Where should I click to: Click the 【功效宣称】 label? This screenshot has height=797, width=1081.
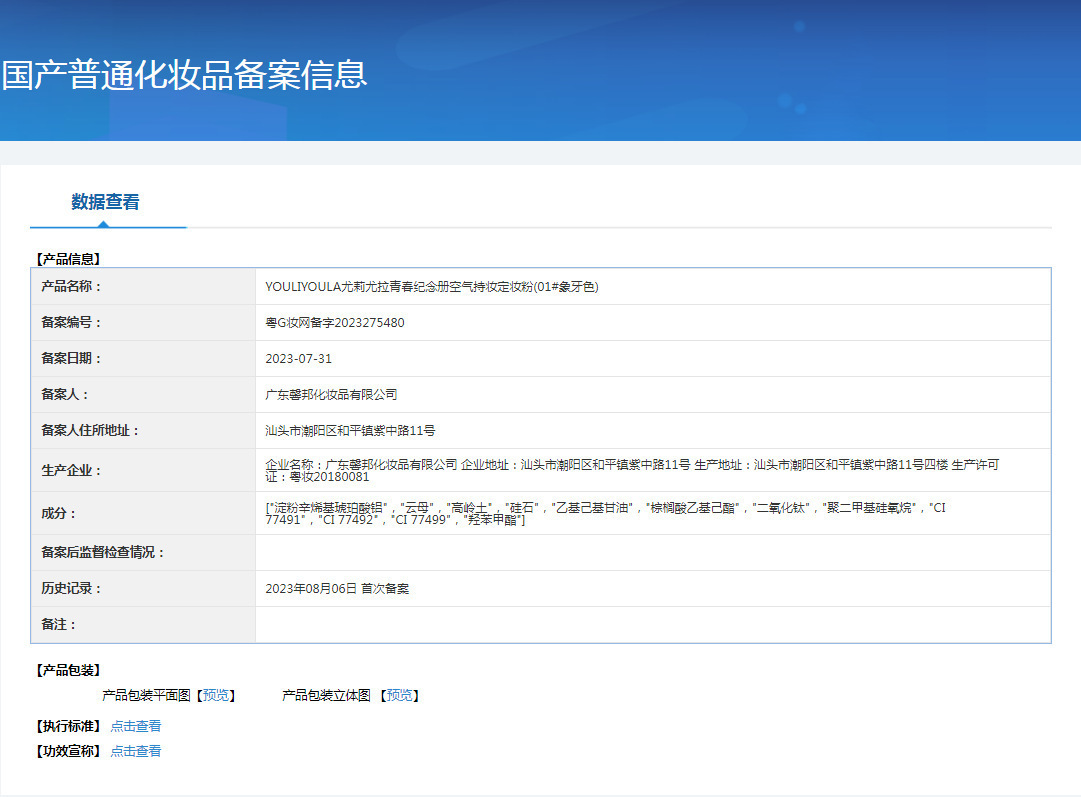click(x=68, y=751)
